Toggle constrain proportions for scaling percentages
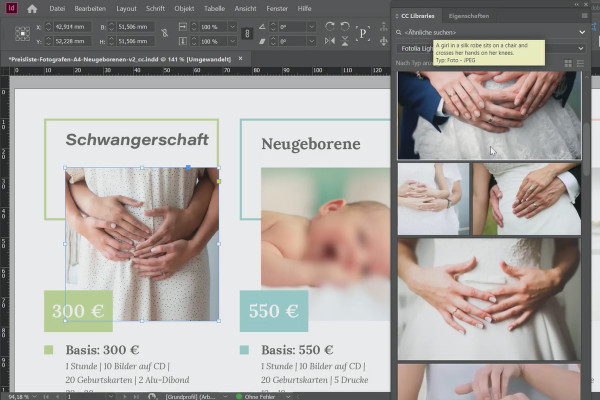 [x=247, y=34]
